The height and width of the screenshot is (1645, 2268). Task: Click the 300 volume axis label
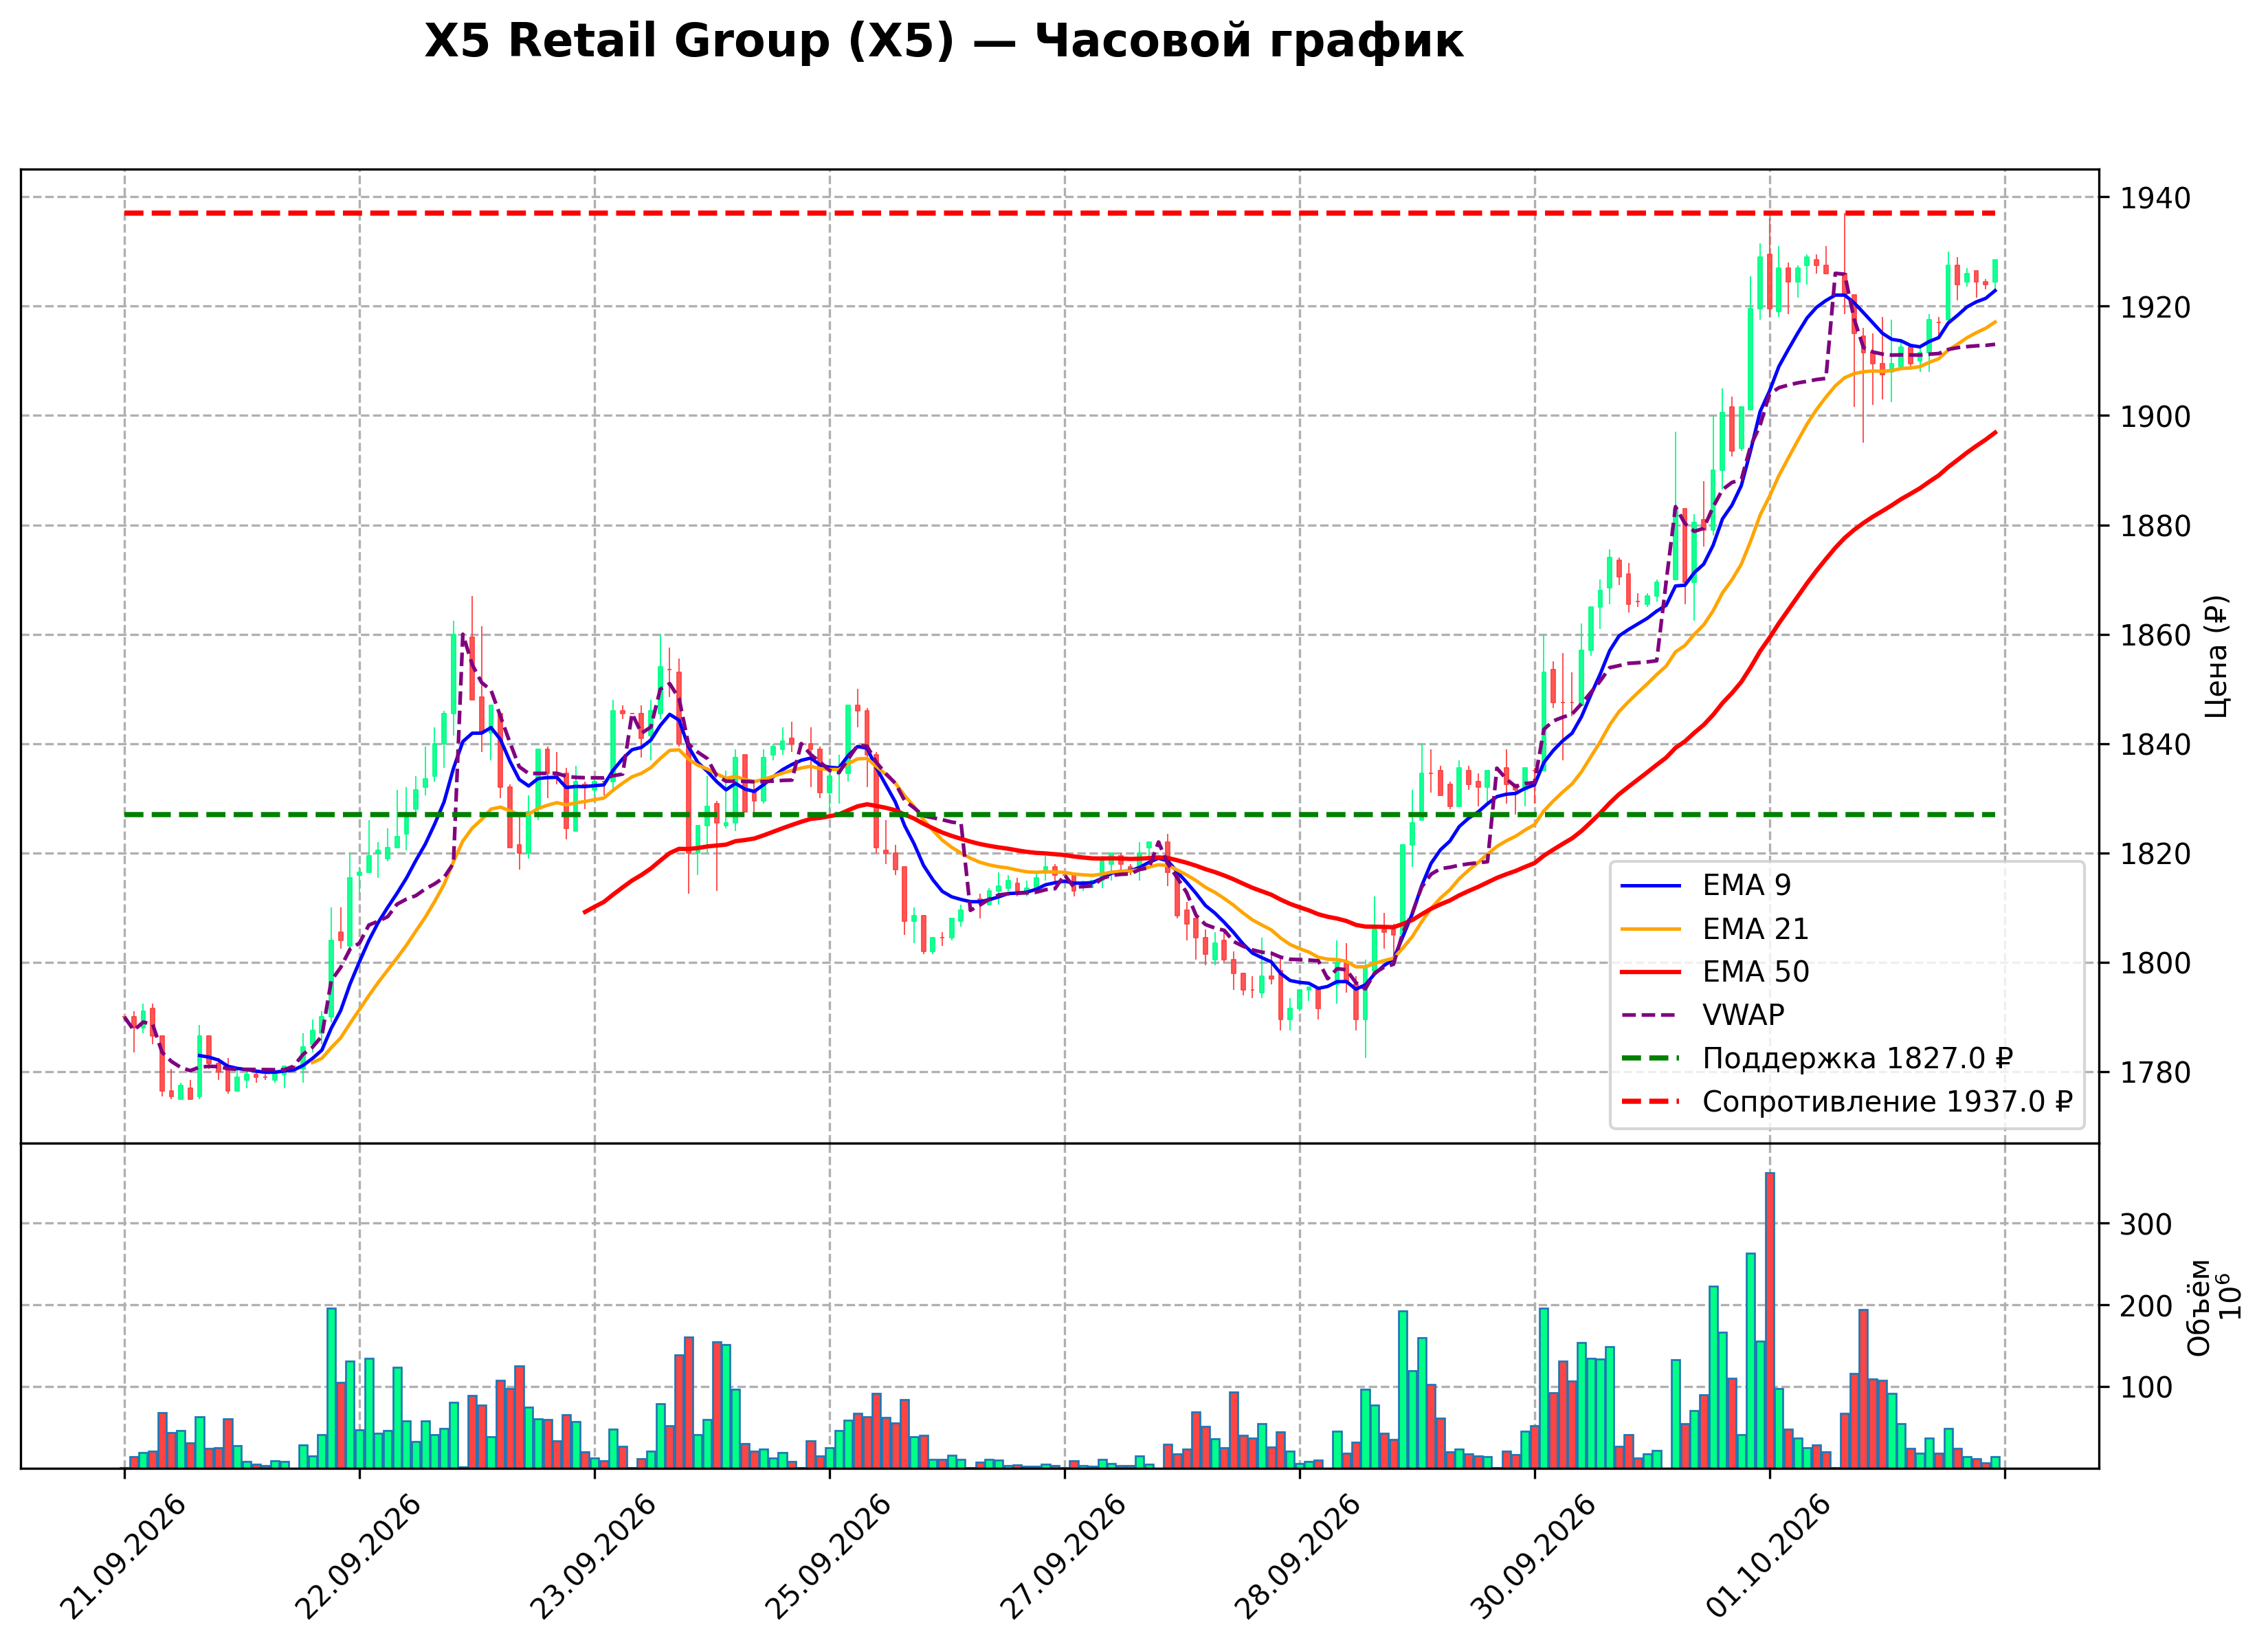pos(2147,1224)
